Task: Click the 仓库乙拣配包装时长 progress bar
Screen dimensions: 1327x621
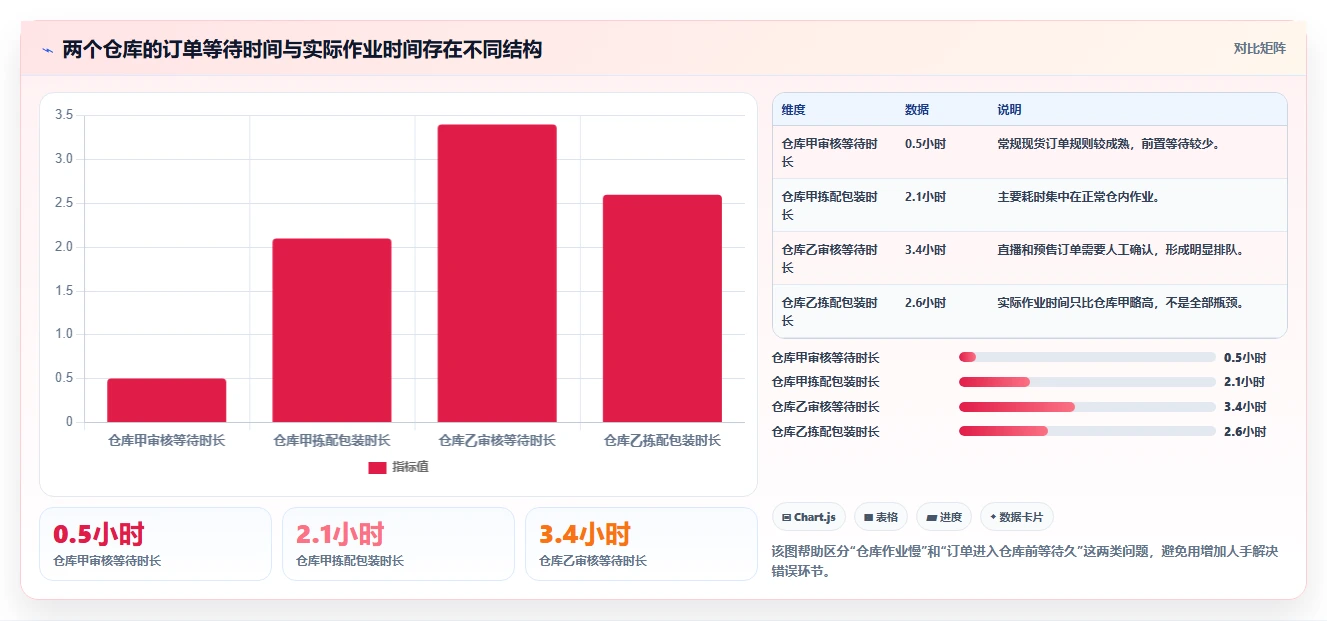Action: coord(1087,432)
